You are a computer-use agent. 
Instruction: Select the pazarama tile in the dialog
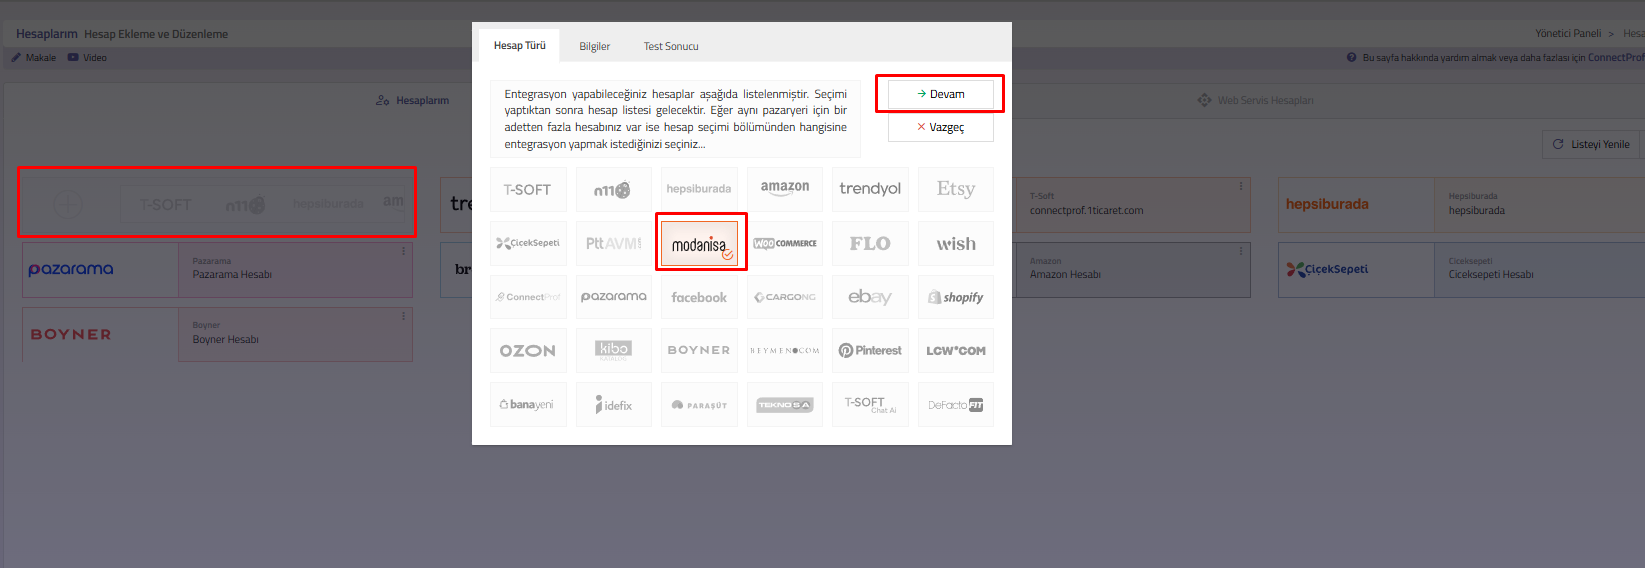[x=613, y=297]
